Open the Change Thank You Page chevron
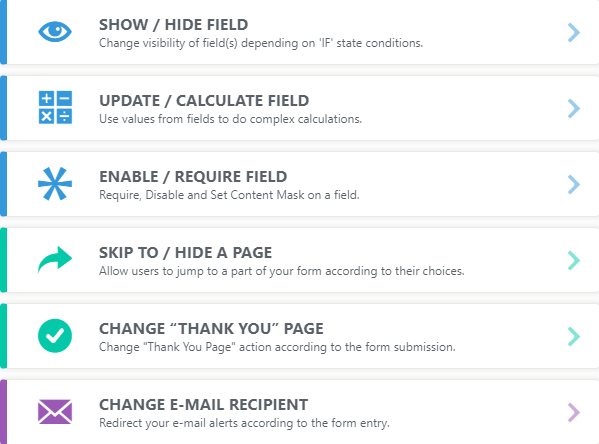Image resolution: width=599 pixels, height=444 pixels. [x=573, y=337]
